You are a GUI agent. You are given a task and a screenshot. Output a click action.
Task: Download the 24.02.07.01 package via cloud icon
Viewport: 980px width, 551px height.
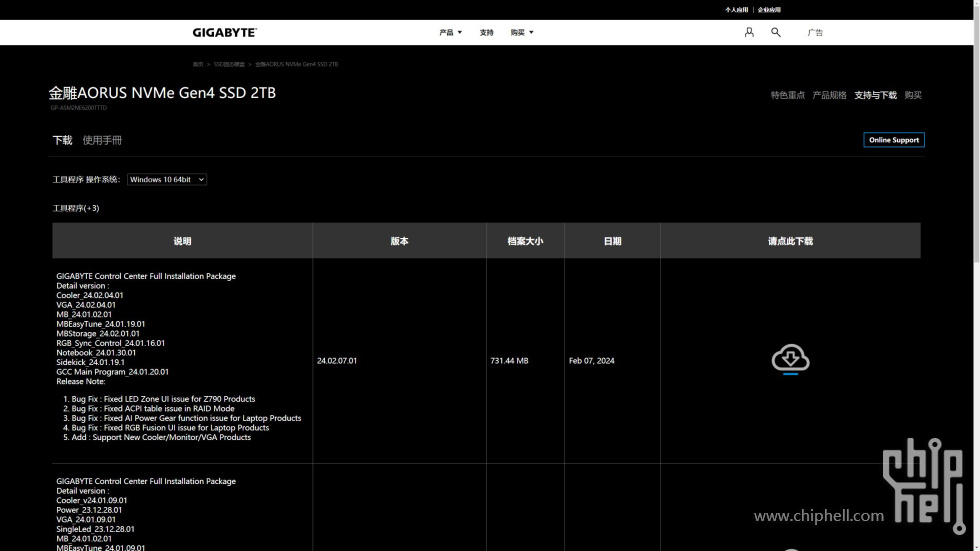pyautogui.click(x=791, y=359)
